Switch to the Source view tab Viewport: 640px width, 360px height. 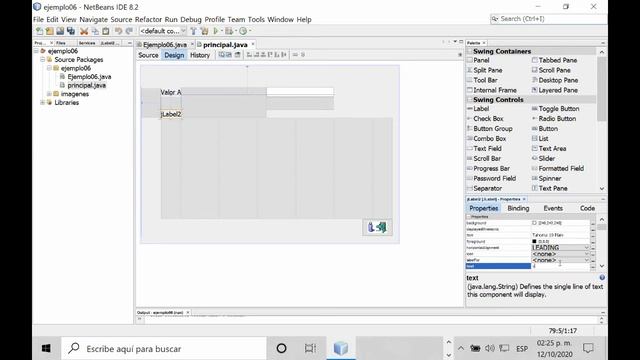148,55
